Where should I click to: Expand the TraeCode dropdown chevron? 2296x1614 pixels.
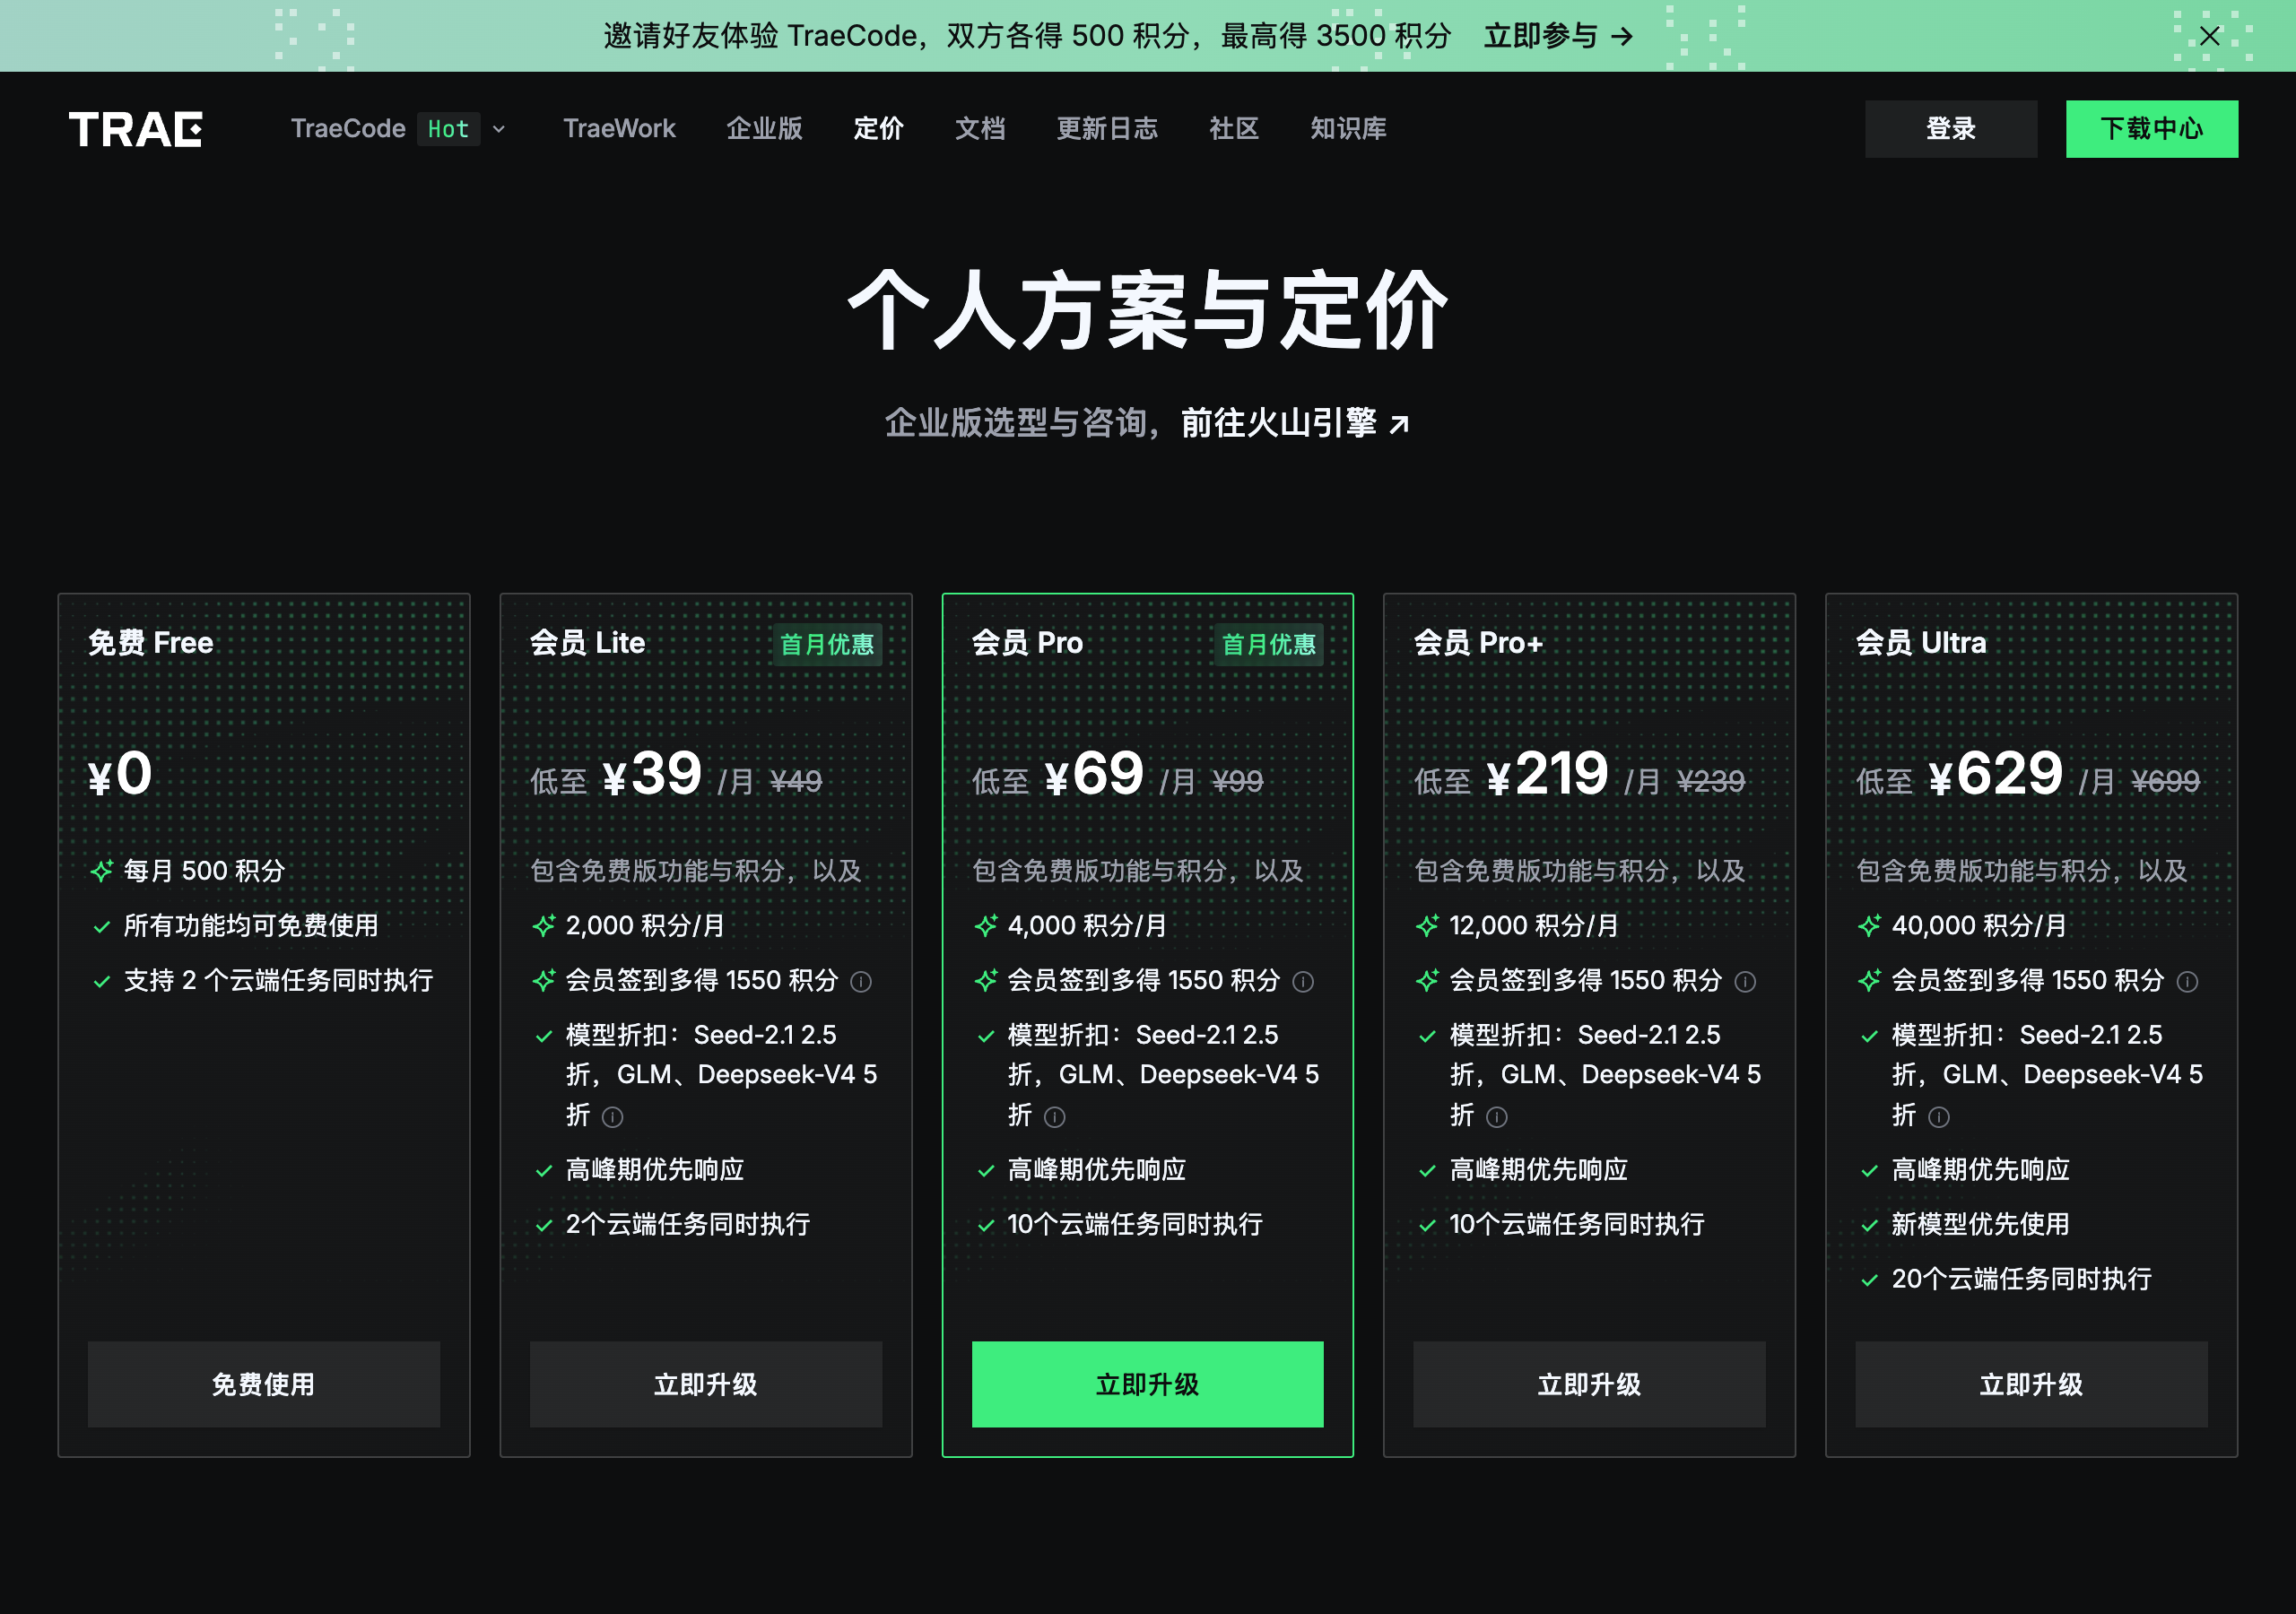[x=498, y=129]
